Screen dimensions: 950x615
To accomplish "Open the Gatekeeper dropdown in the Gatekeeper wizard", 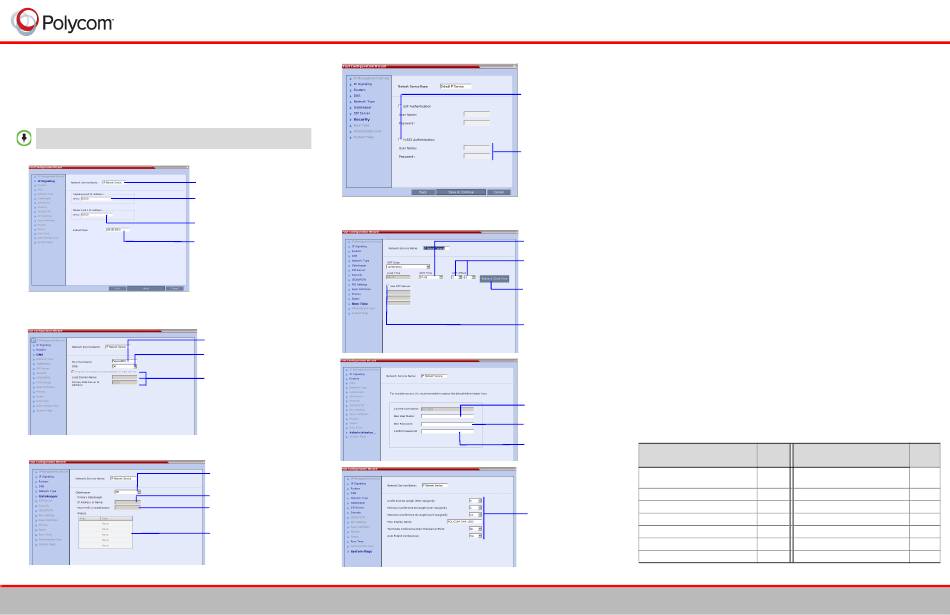I will (x=127, y=492).
